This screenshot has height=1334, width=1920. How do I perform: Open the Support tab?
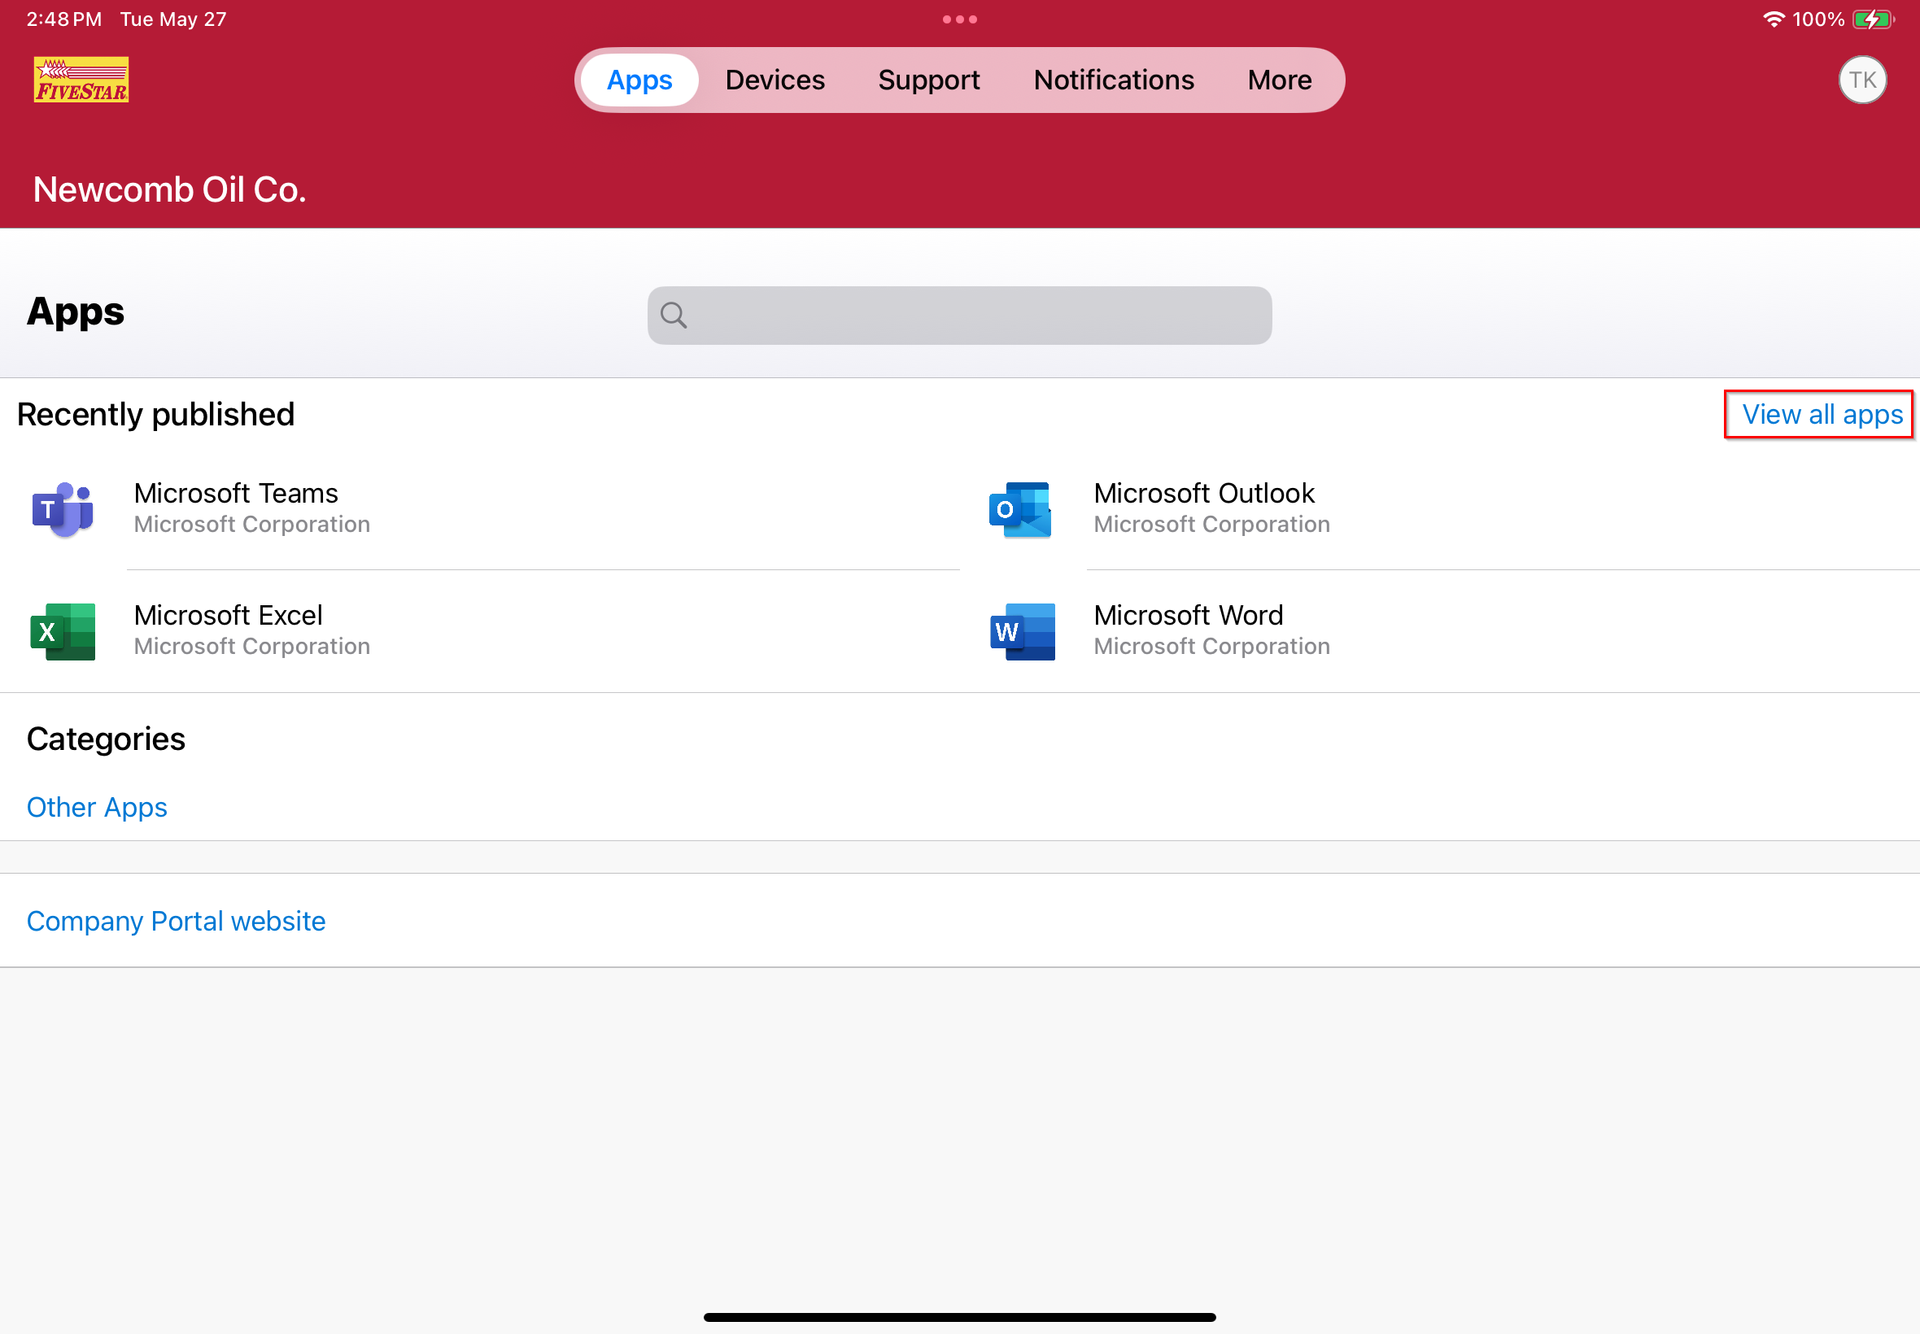coord(929,80)
